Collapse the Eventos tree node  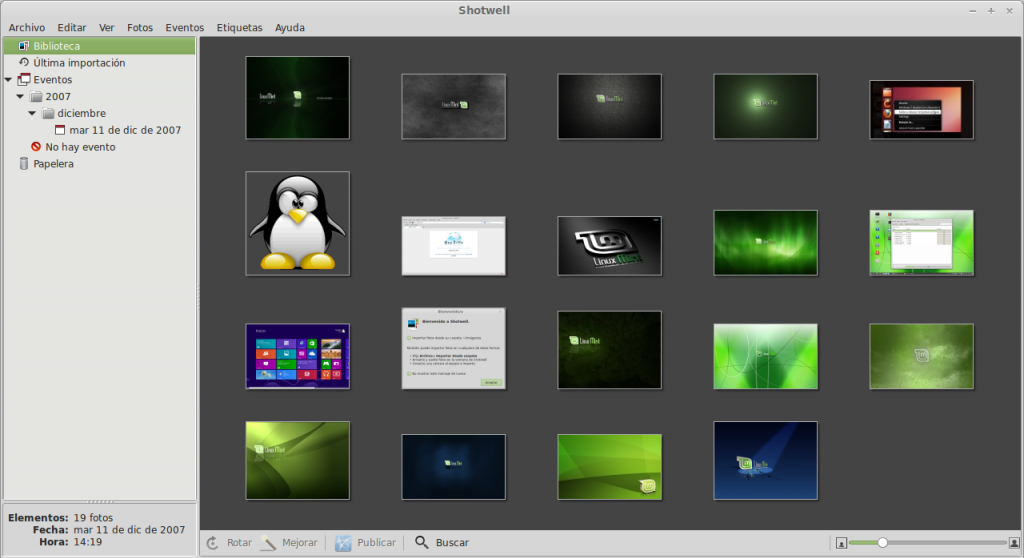[x=8, y=80]
